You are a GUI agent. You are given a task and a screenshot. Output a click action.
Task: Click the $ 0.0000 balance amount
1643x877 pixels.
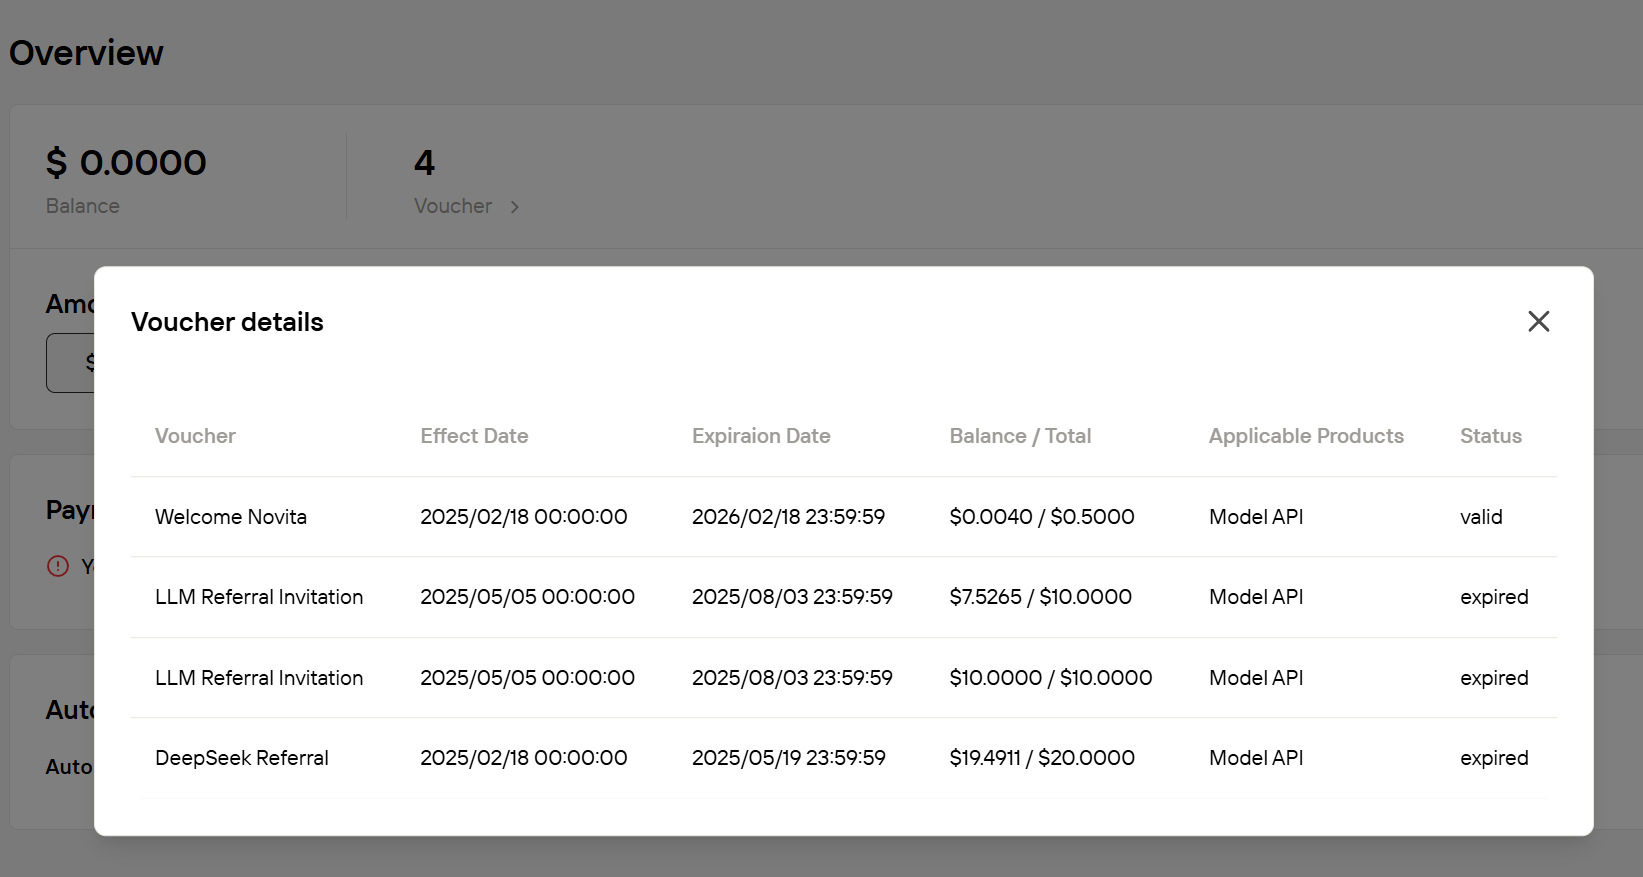pos(126,163)
